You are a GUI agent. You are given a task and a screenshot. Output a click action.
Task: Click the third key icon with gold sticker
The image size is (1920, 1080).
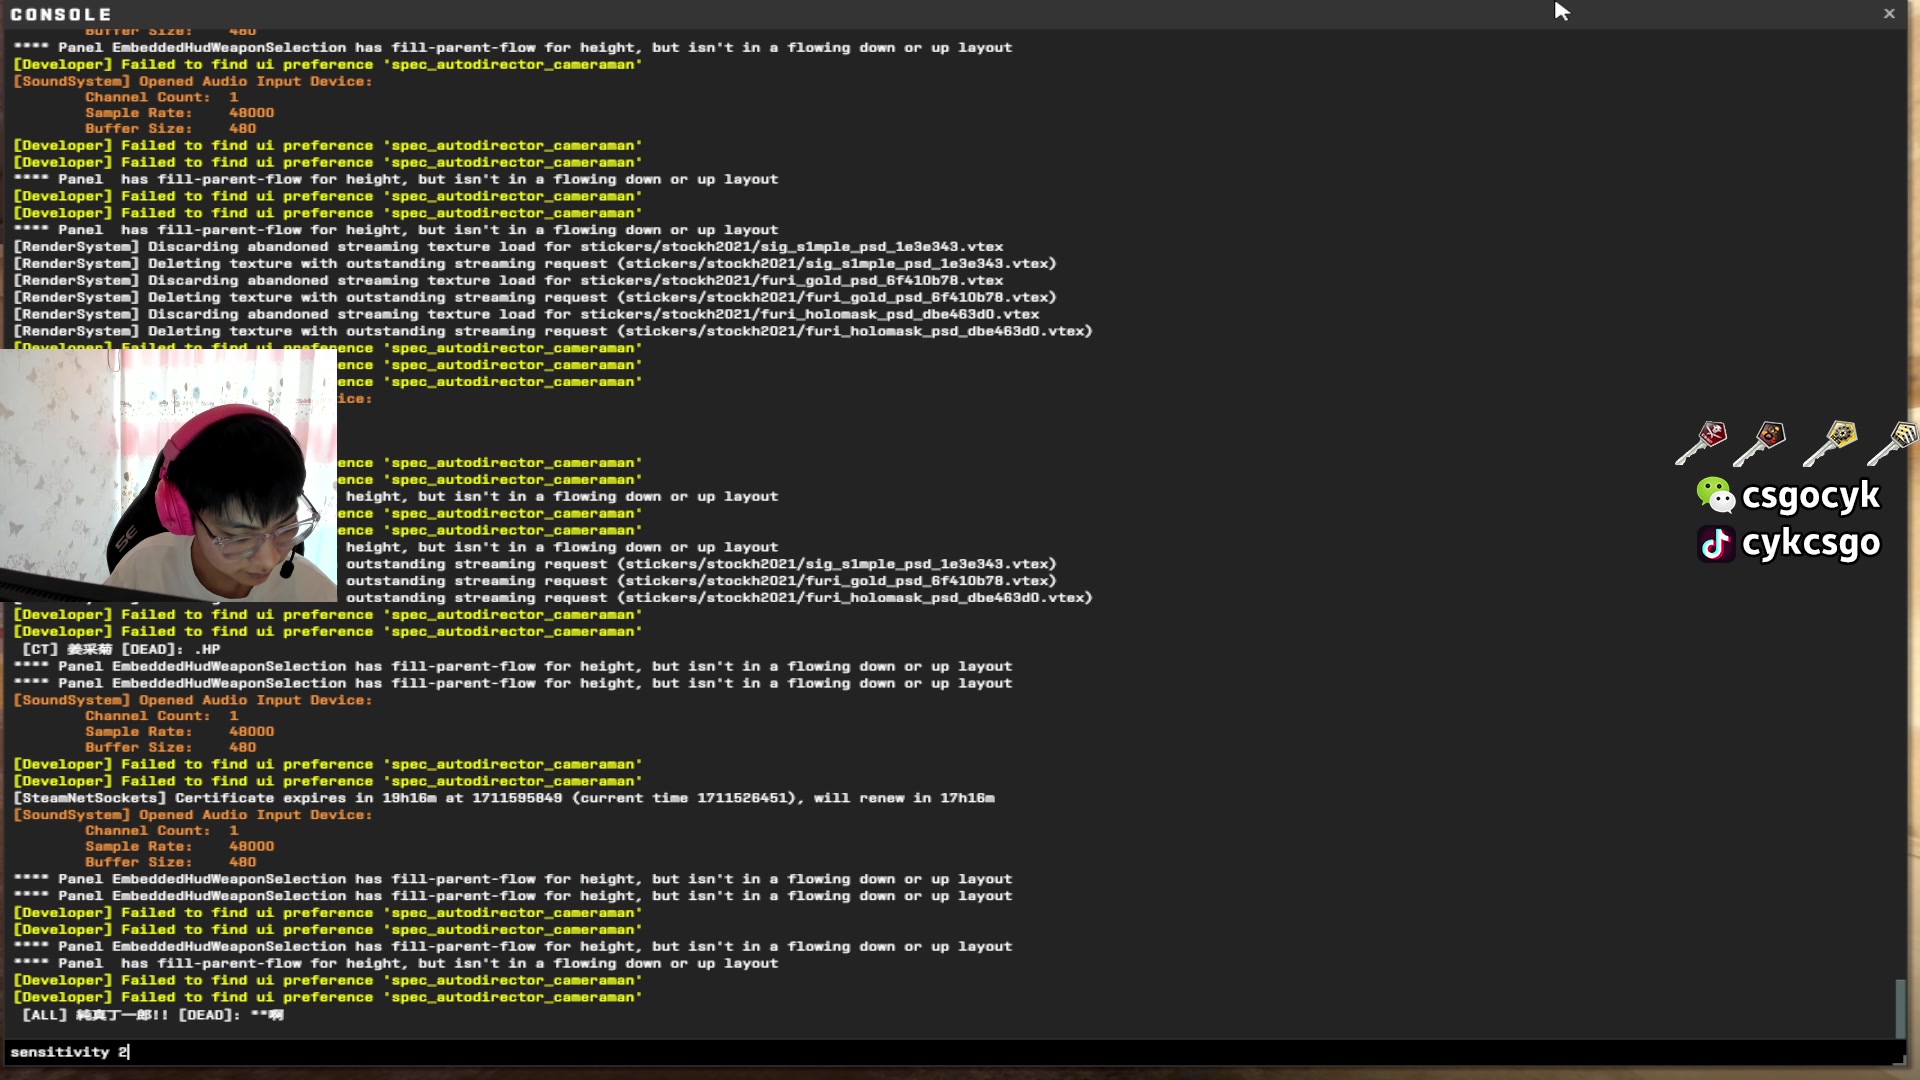[1830, 443]
